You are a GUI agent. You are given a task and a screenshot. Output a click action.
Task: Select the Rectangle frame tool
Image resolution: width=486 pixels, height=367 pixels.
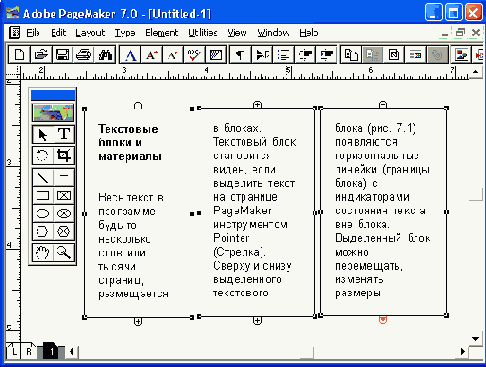[64, 195]
